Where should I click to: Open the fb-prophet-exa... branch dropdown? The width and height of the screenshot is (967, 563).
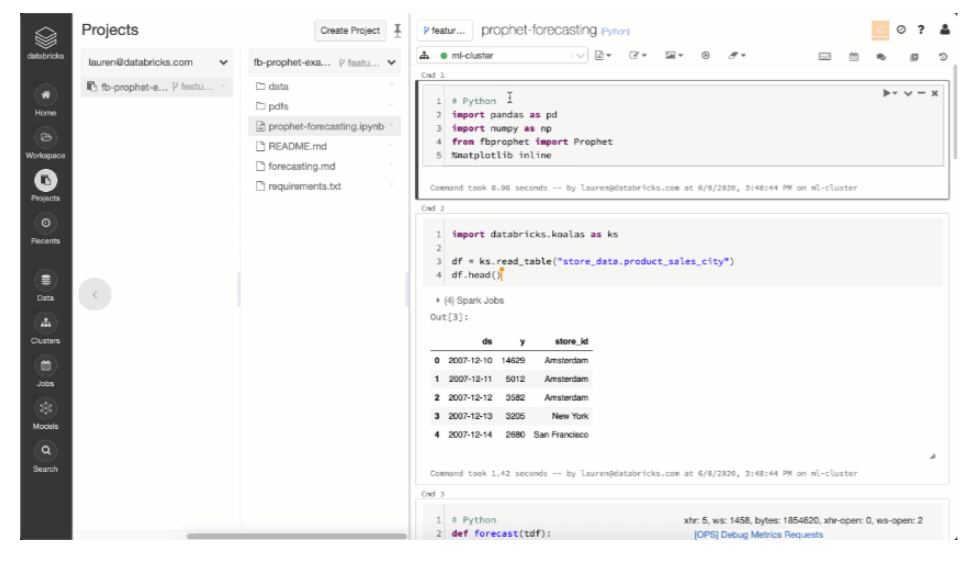(324, 62)
